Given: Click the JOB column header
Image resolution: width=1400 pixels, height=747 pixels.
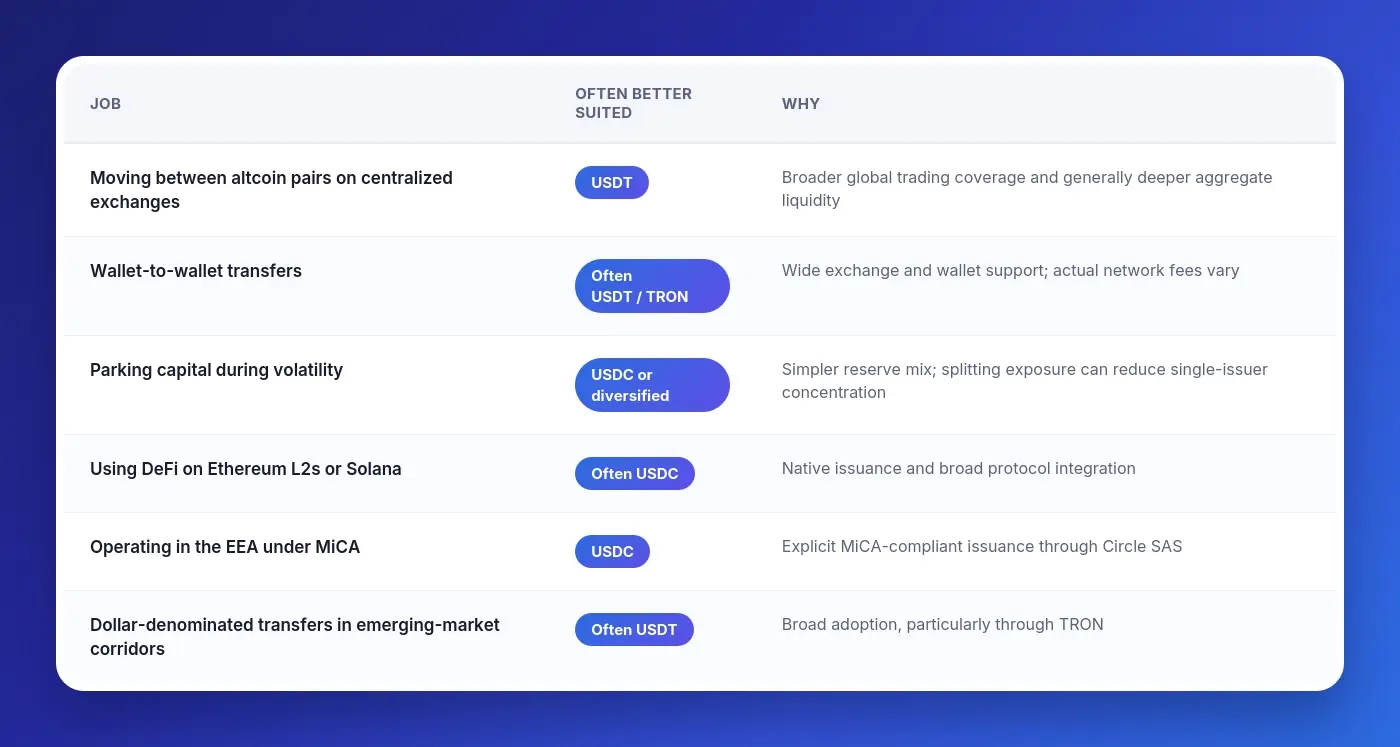Looking at the screenshot, I should tap(106, 104).
